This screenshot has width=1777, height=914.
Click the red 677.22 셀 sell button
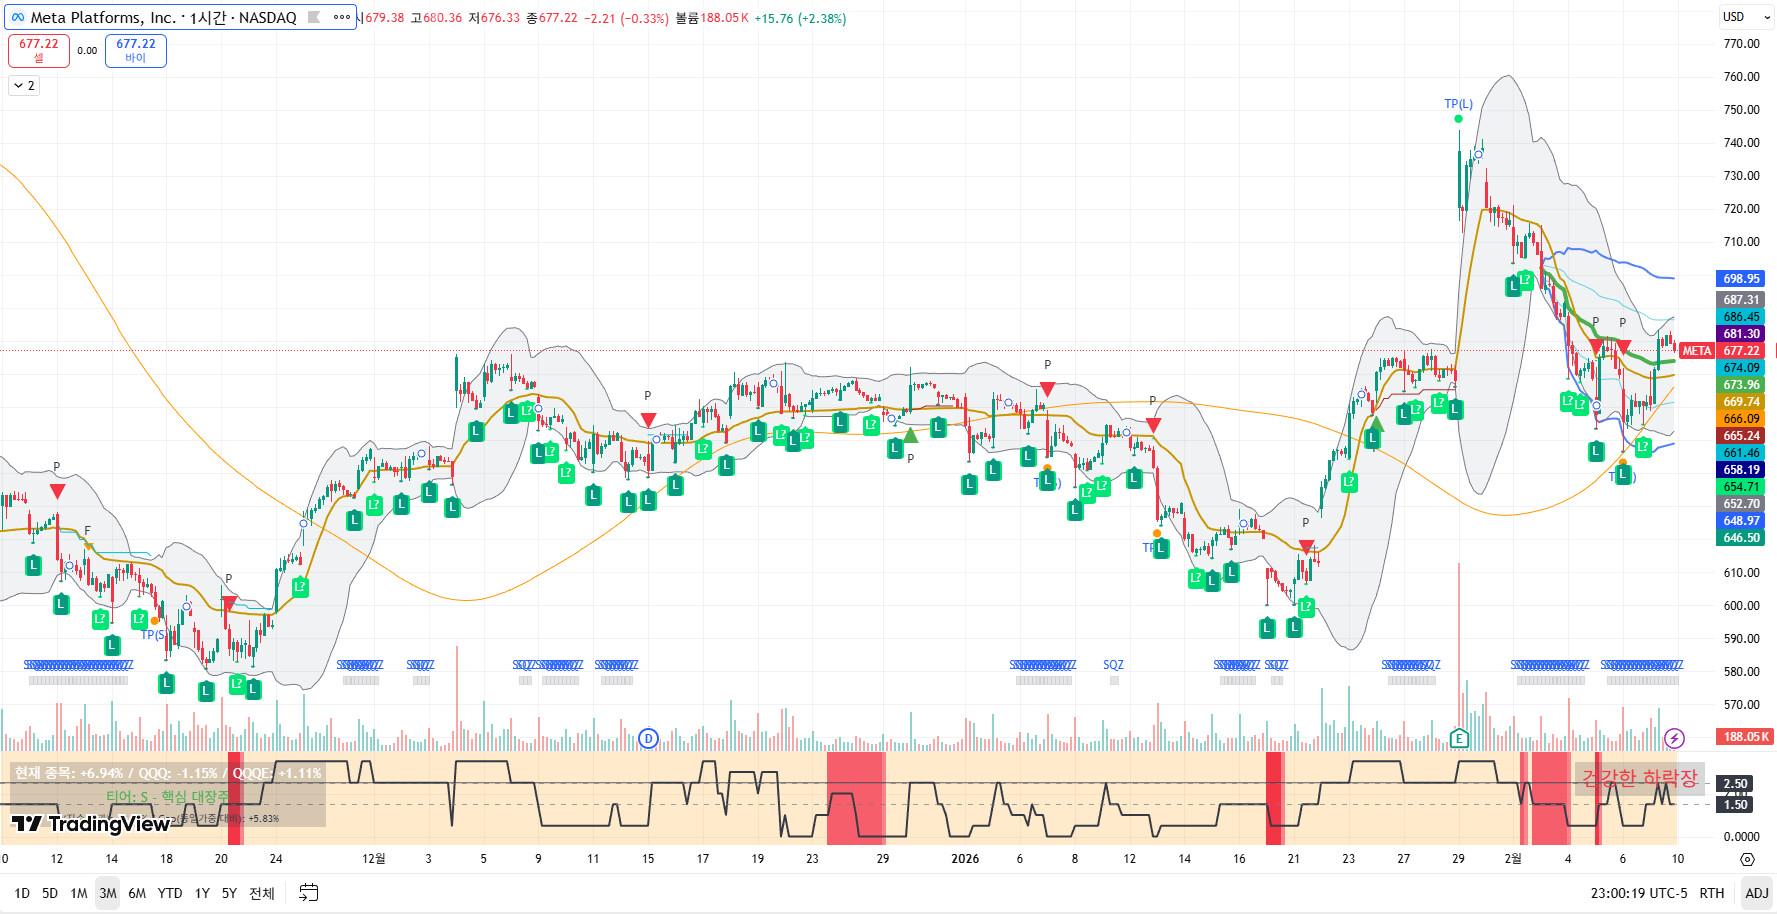(39, 50)
